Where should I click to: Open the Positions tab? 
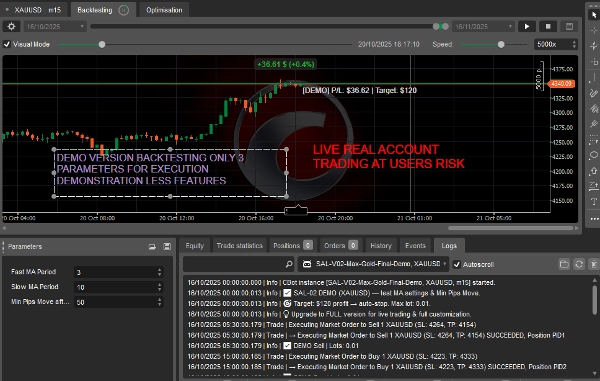click(293, 246)
